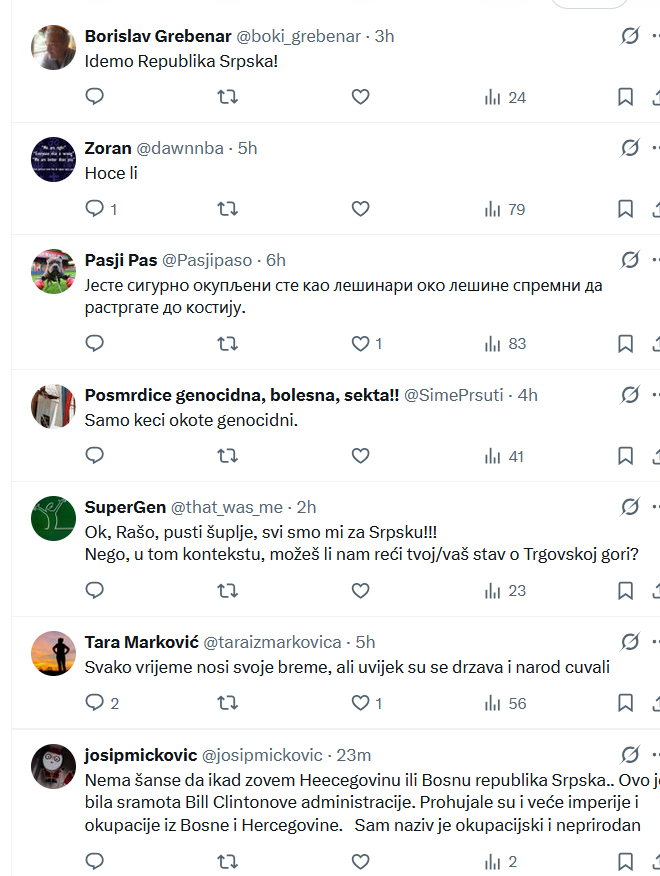Screen dimensions: 660x876
Task: Like Pasji Pas's tweet
Action: [x=361, y=343]
